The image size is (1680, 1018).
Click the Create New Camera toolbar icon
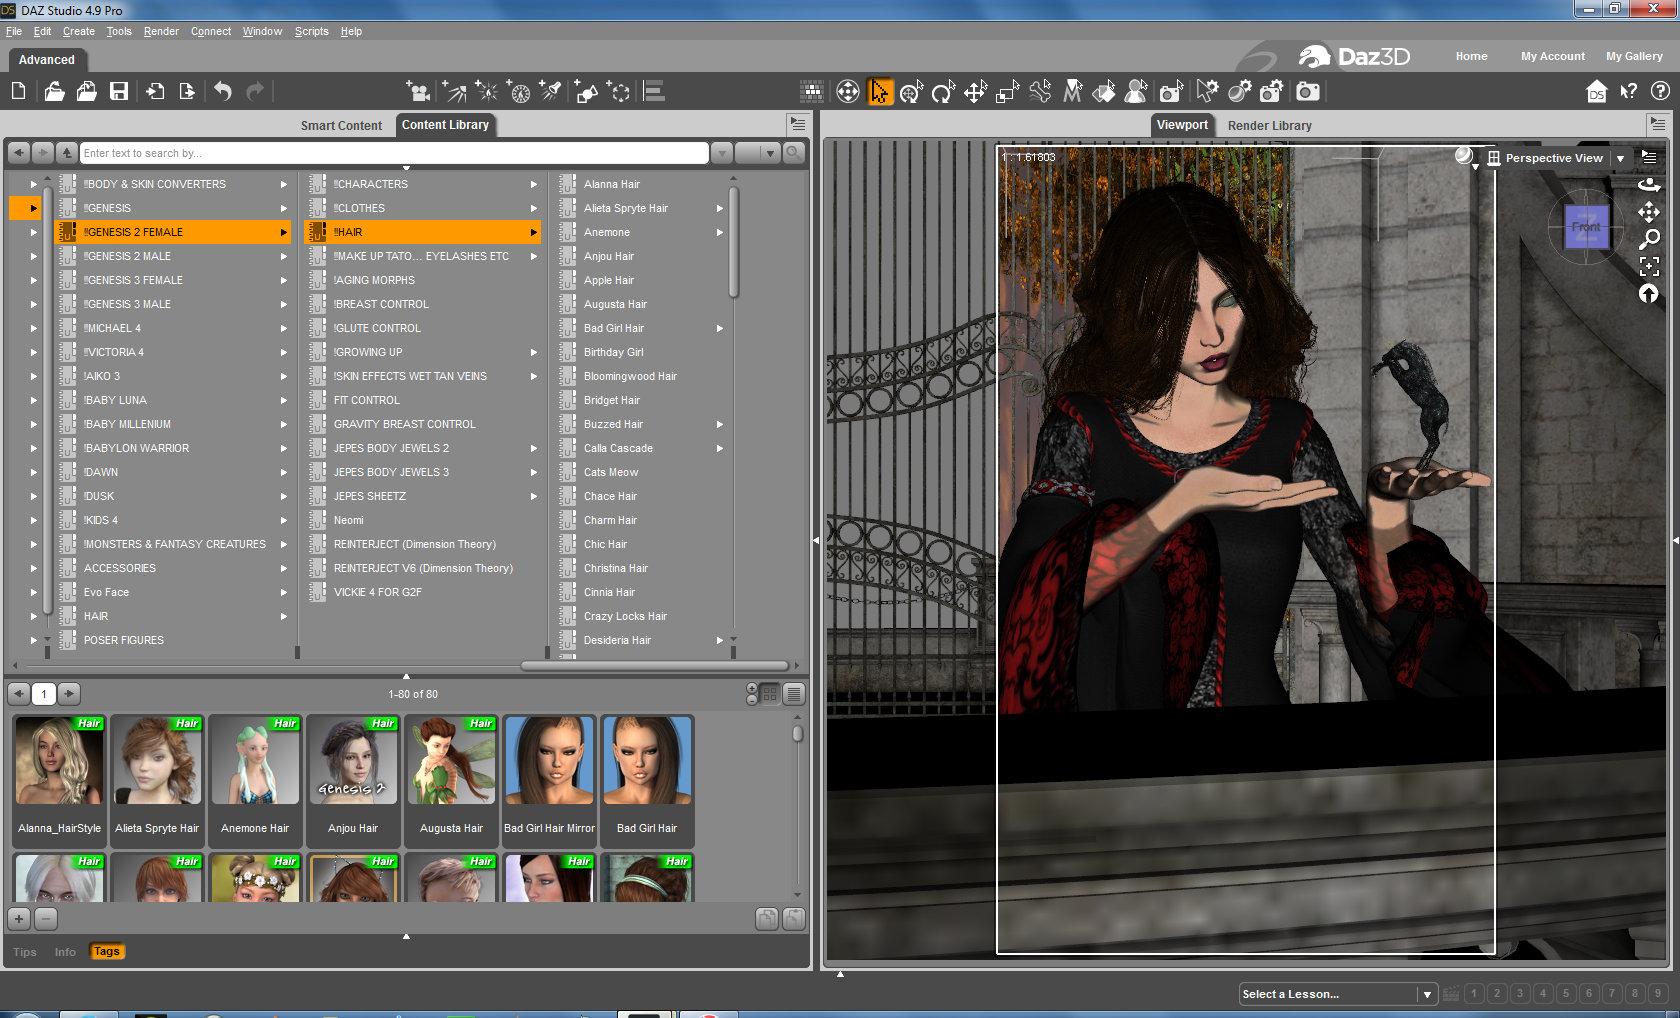point(418,92)
